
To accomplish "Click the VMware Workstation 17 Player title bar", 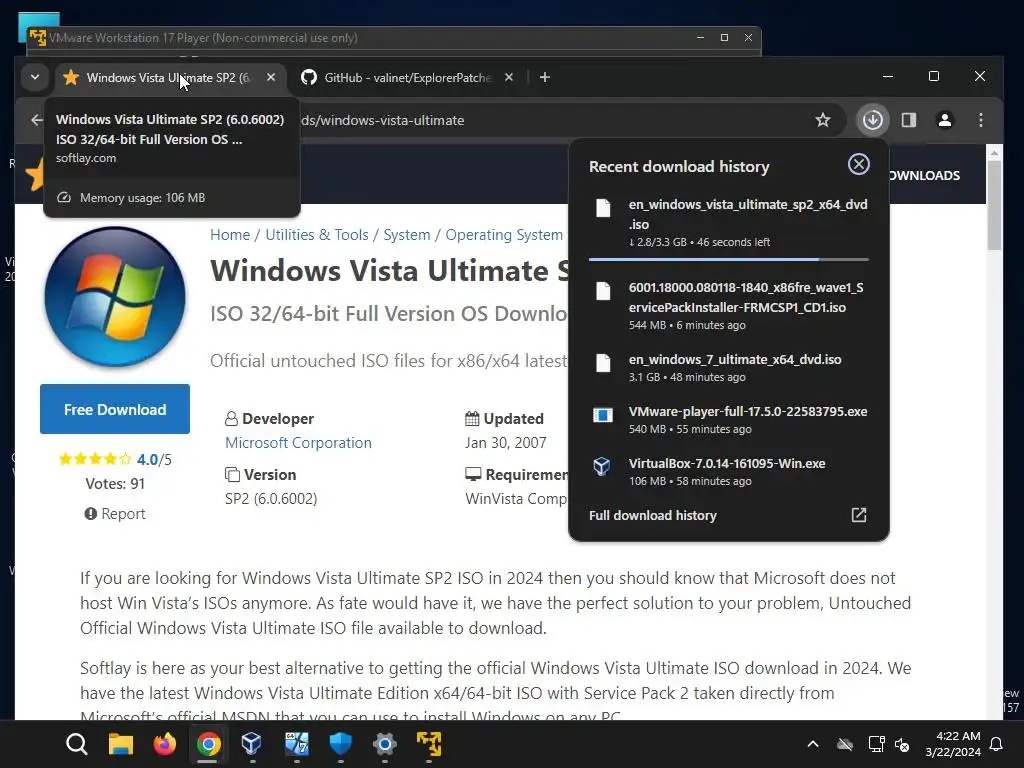I will (x=393, y=38).
